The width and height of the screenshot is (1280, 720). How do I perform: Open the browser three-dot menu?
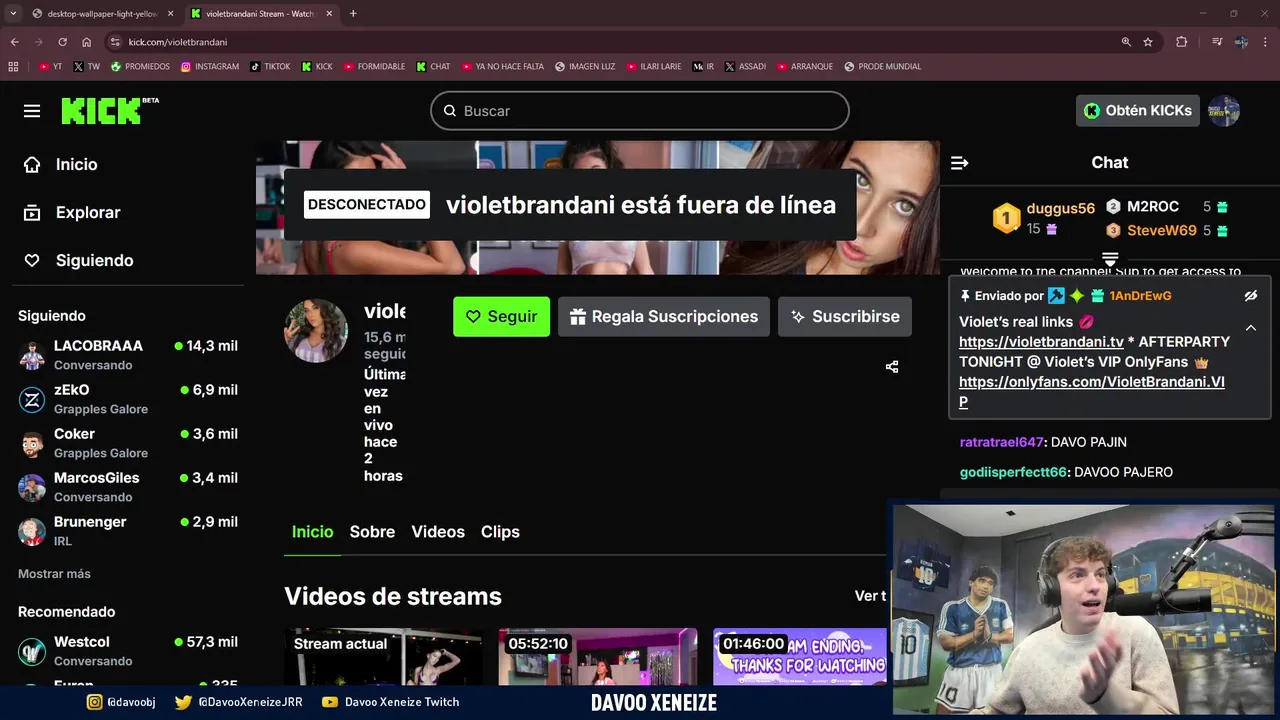1265,42
